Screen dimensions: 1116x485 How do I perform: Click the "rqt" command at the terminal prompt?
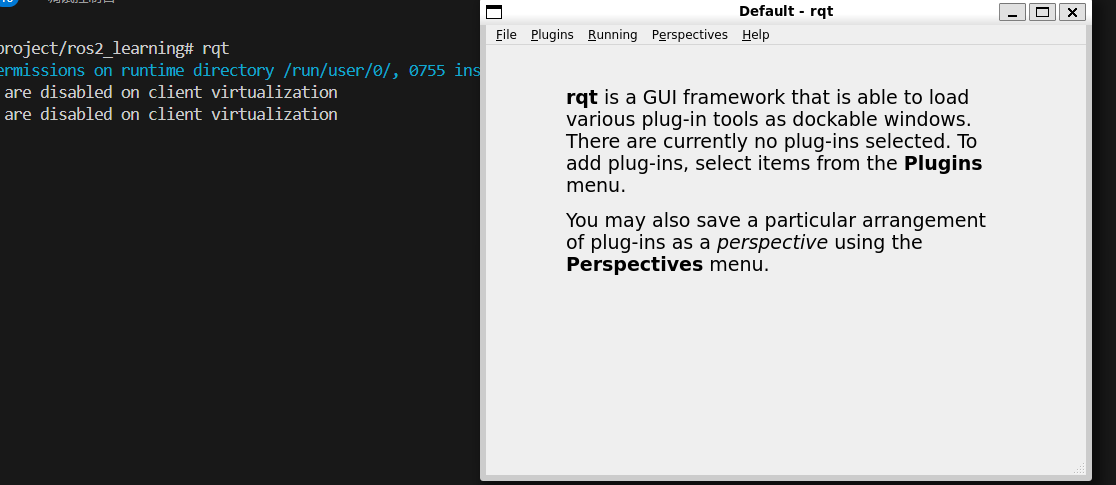coord(215,48)
